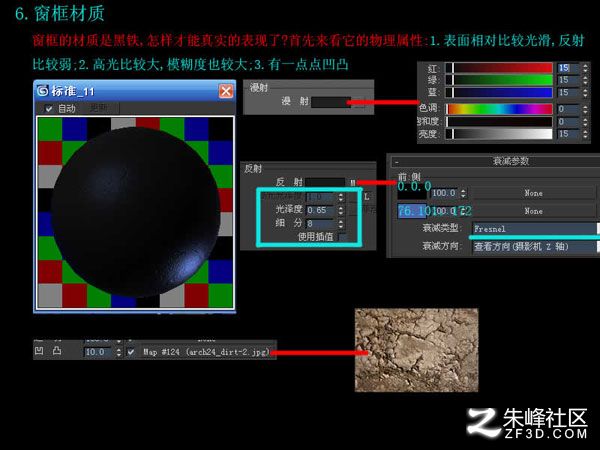This screenshot has height=450, width=600.
Task: Click the blue value spinner arrows
Action: pos(585,92)
